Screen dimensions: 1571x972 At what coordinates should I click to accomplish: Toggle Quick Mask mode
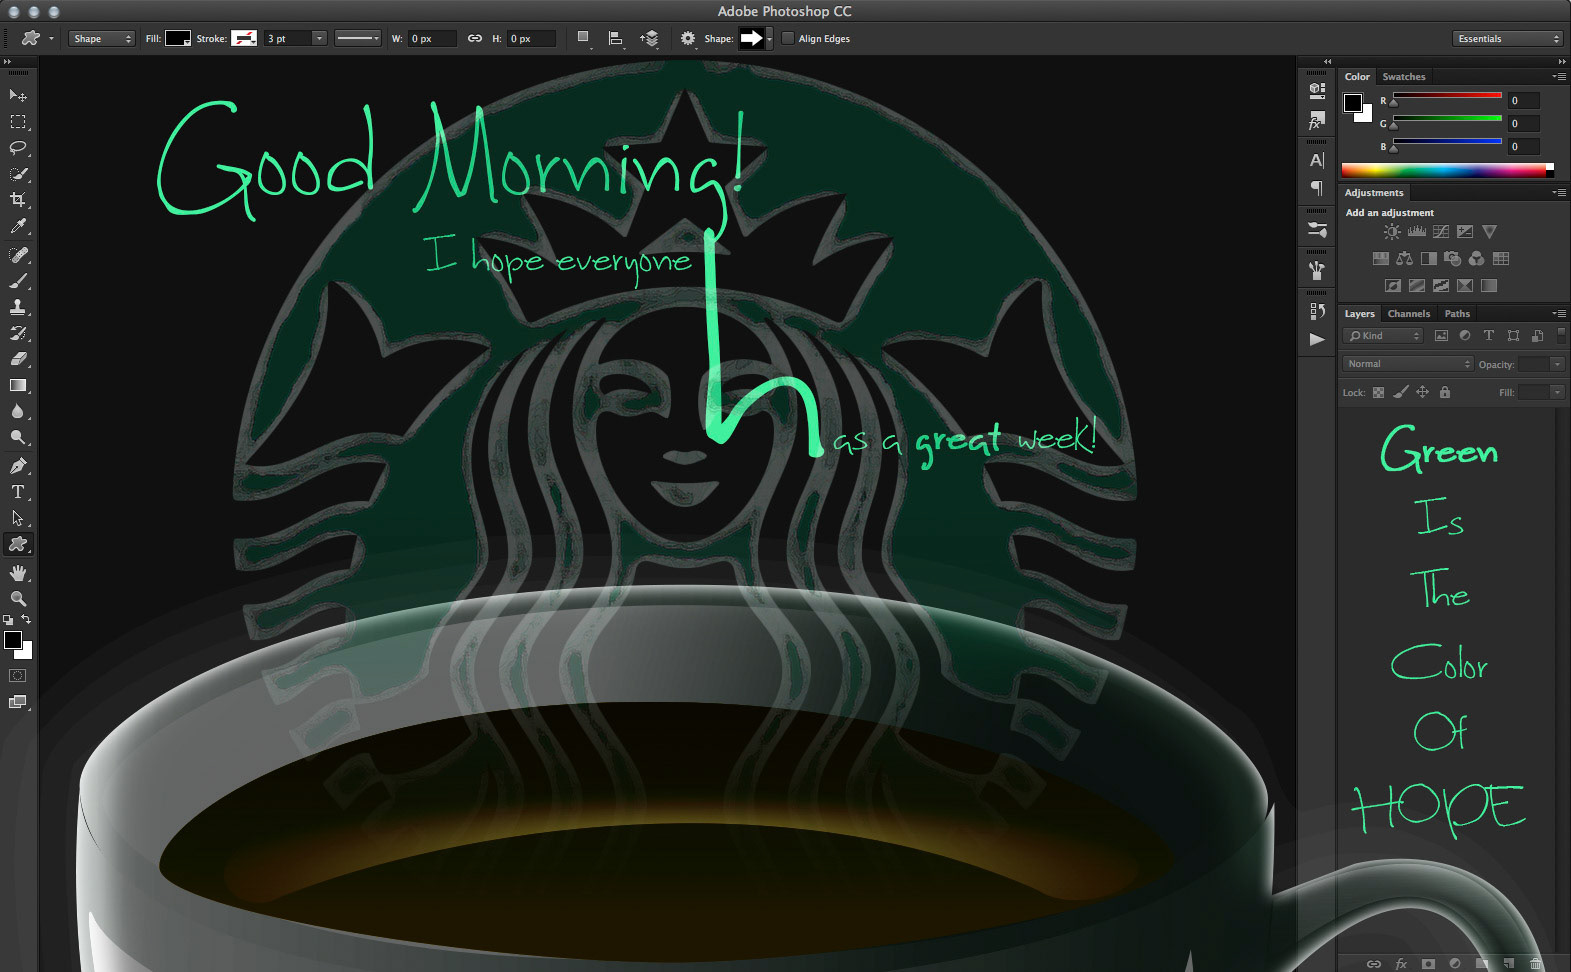pyautogui.click(x=18, y=676)
